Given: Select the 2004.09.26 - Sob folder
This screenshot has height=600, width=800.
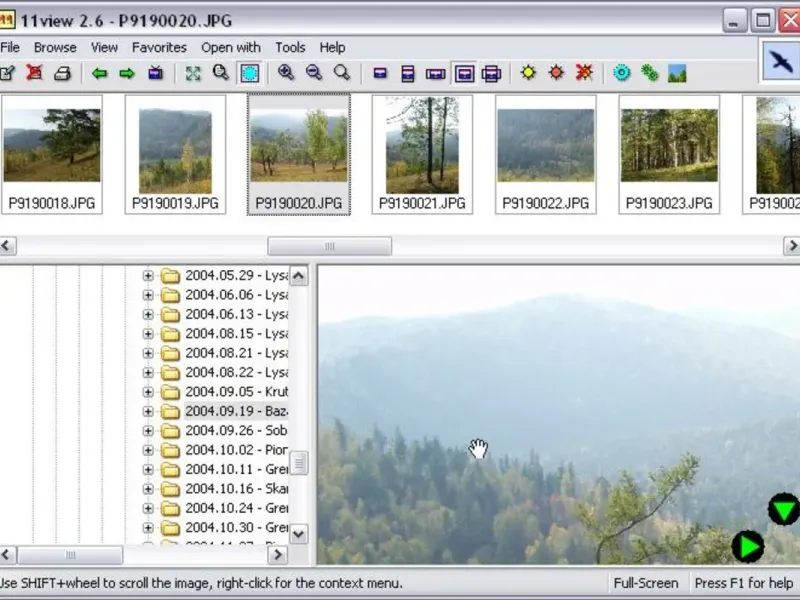Looking at the screenshot, I should pyautogui.click(x=236, y=431).
